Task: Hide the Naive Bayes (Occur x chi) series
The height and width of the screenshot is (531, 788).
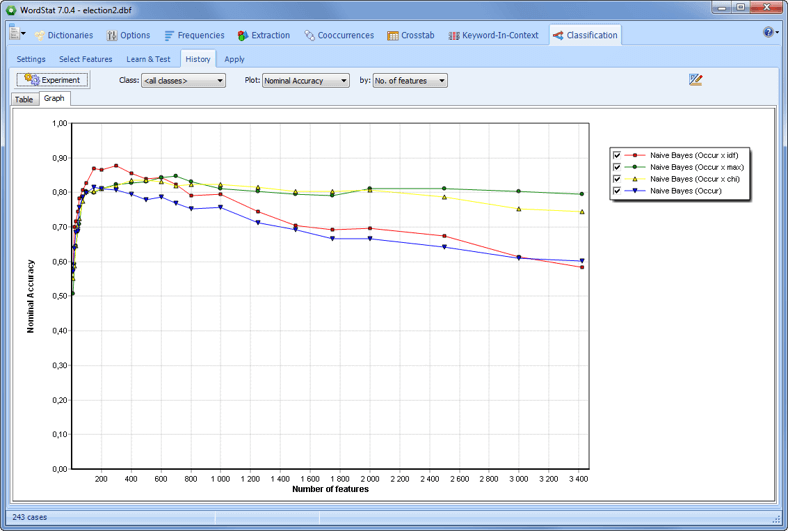Action: 617,179
